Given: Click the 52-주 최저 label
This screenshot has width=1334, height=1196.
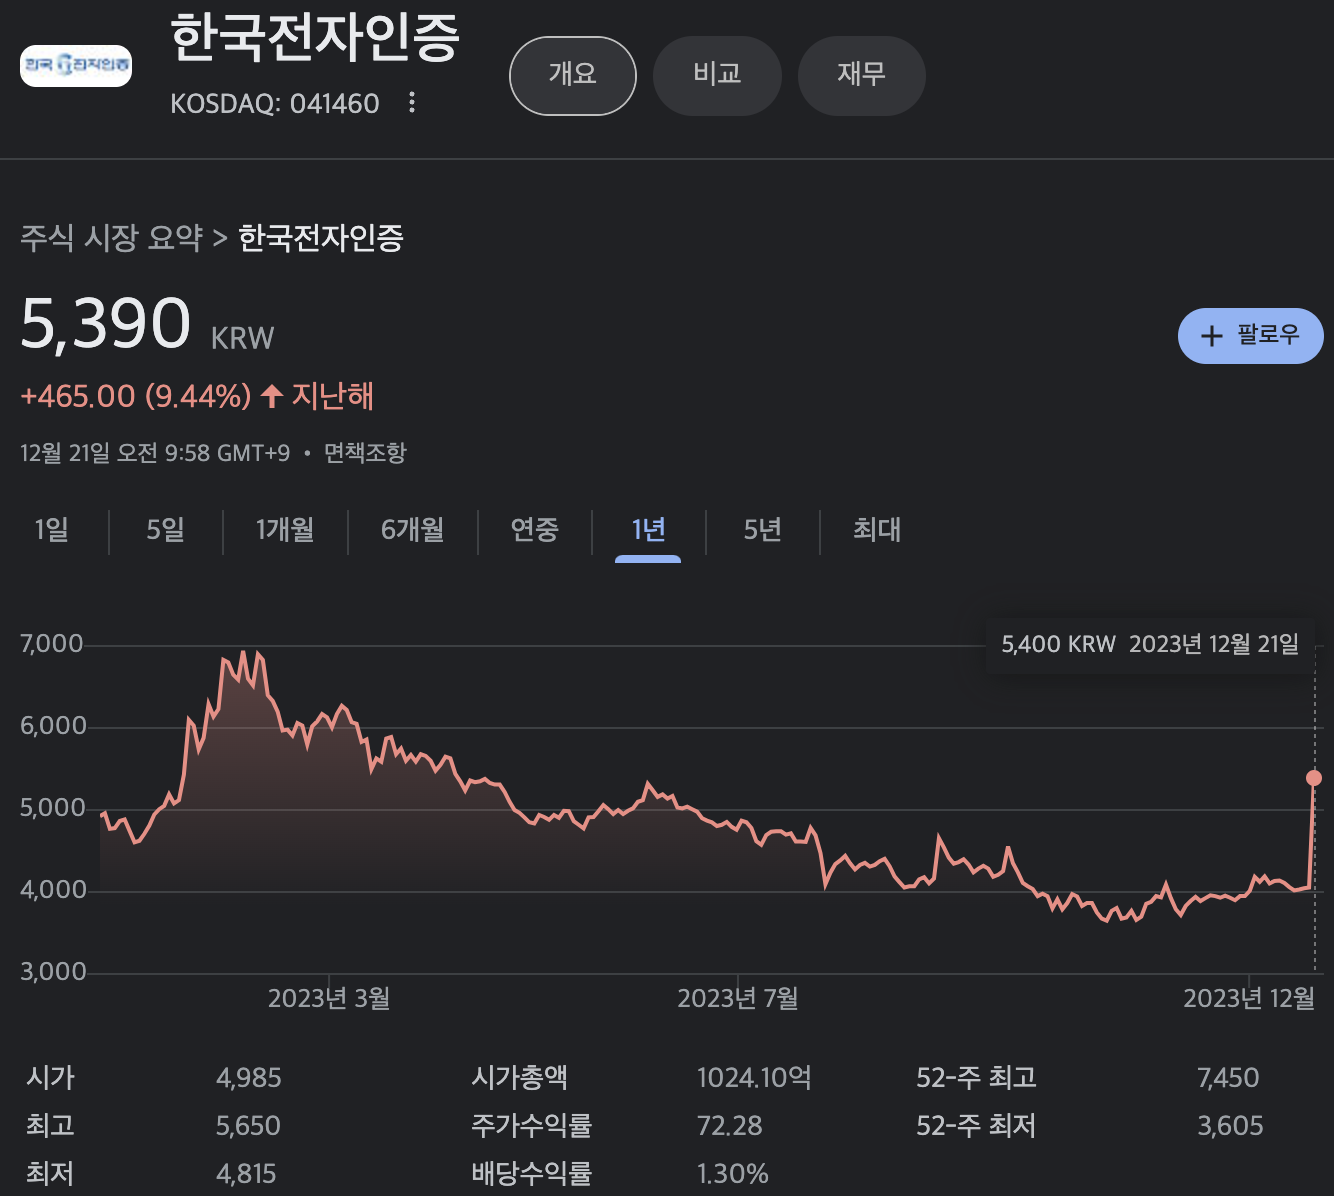Looking at the screenshot, I should pyautogui.click(x=976, y=1126).
